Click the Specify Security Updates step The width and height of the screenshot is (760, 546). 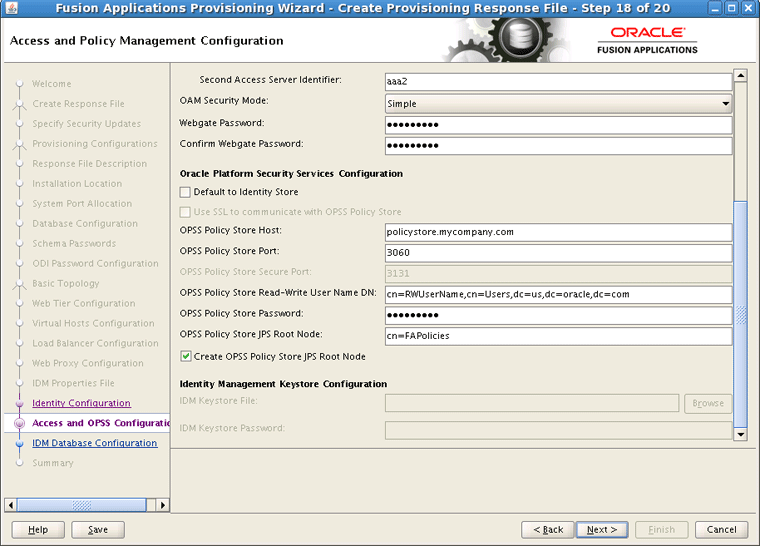point(86,124)
